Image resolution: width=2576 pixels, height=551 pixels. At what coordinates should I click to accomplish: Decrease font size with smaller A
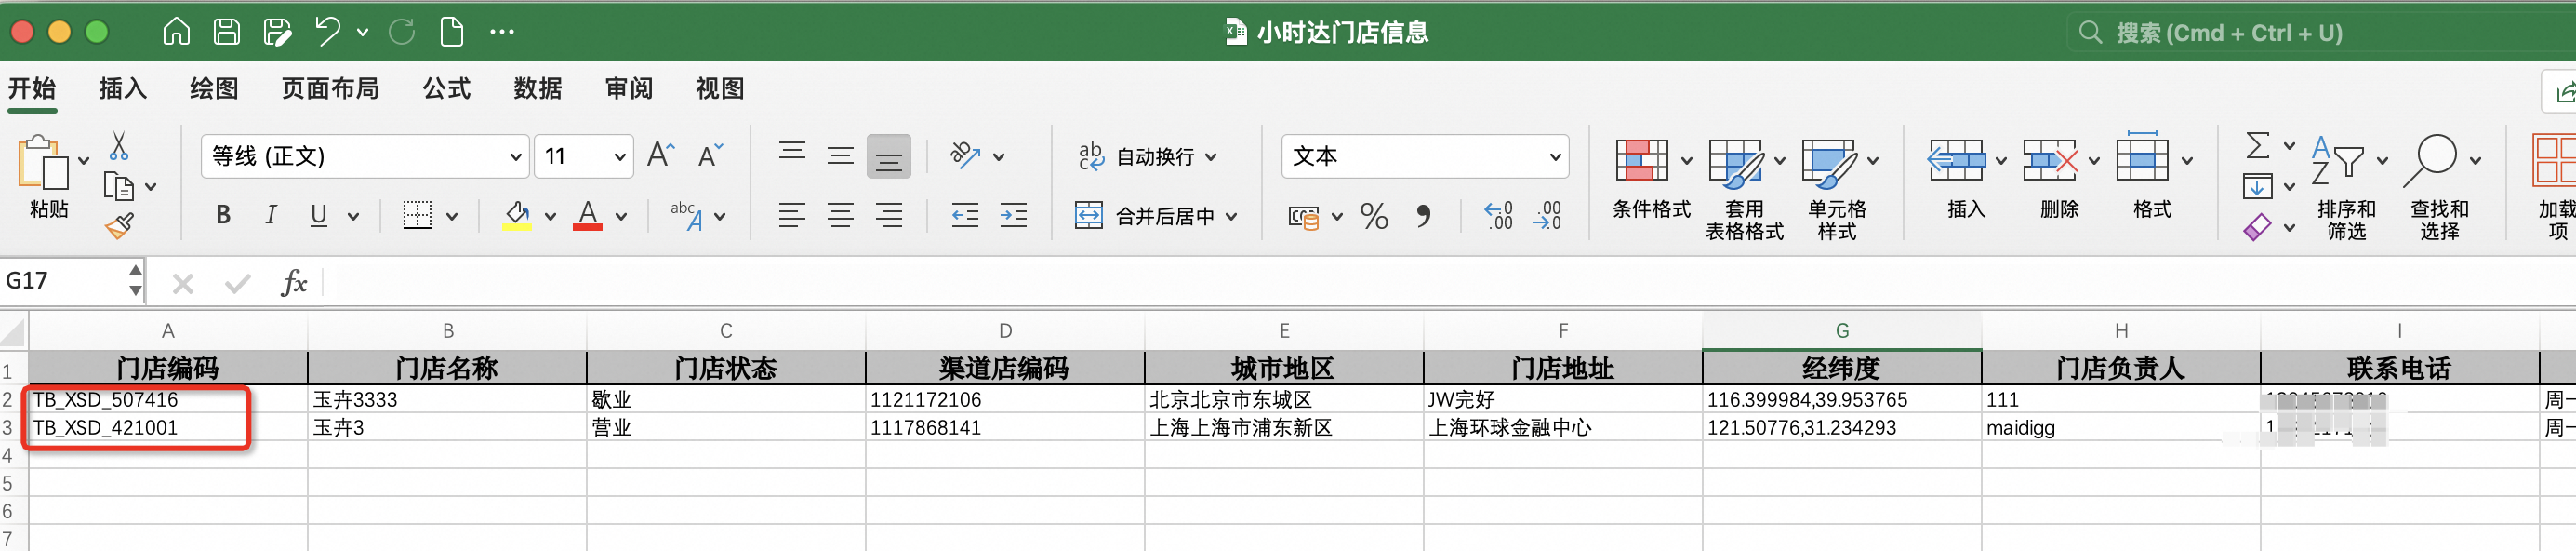click(x=710, y=155)
